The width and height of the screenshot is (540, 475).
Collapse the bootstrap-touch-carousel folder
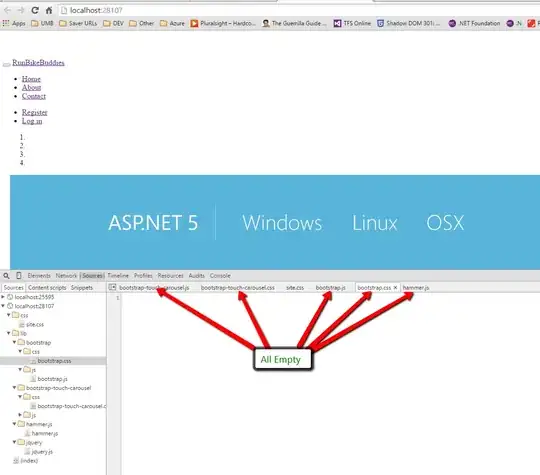click(14, 388)
